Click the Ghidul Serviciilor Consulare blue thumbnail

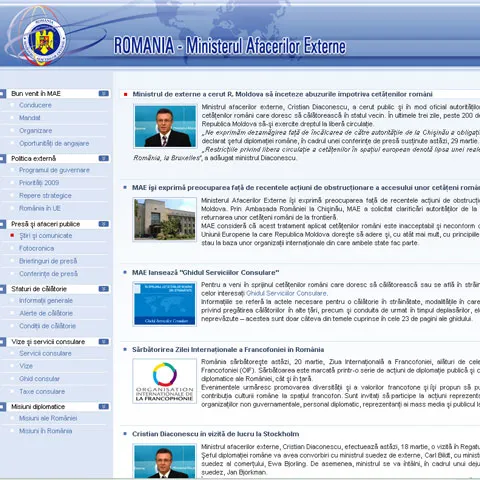[165, 304]
